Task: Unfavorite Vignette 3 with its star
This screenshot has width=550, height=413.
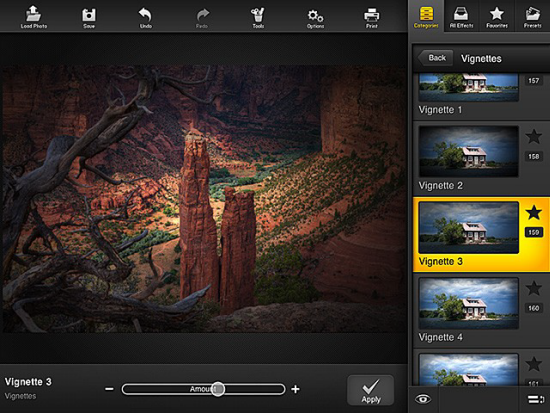Action: click(x=534, y=212)
